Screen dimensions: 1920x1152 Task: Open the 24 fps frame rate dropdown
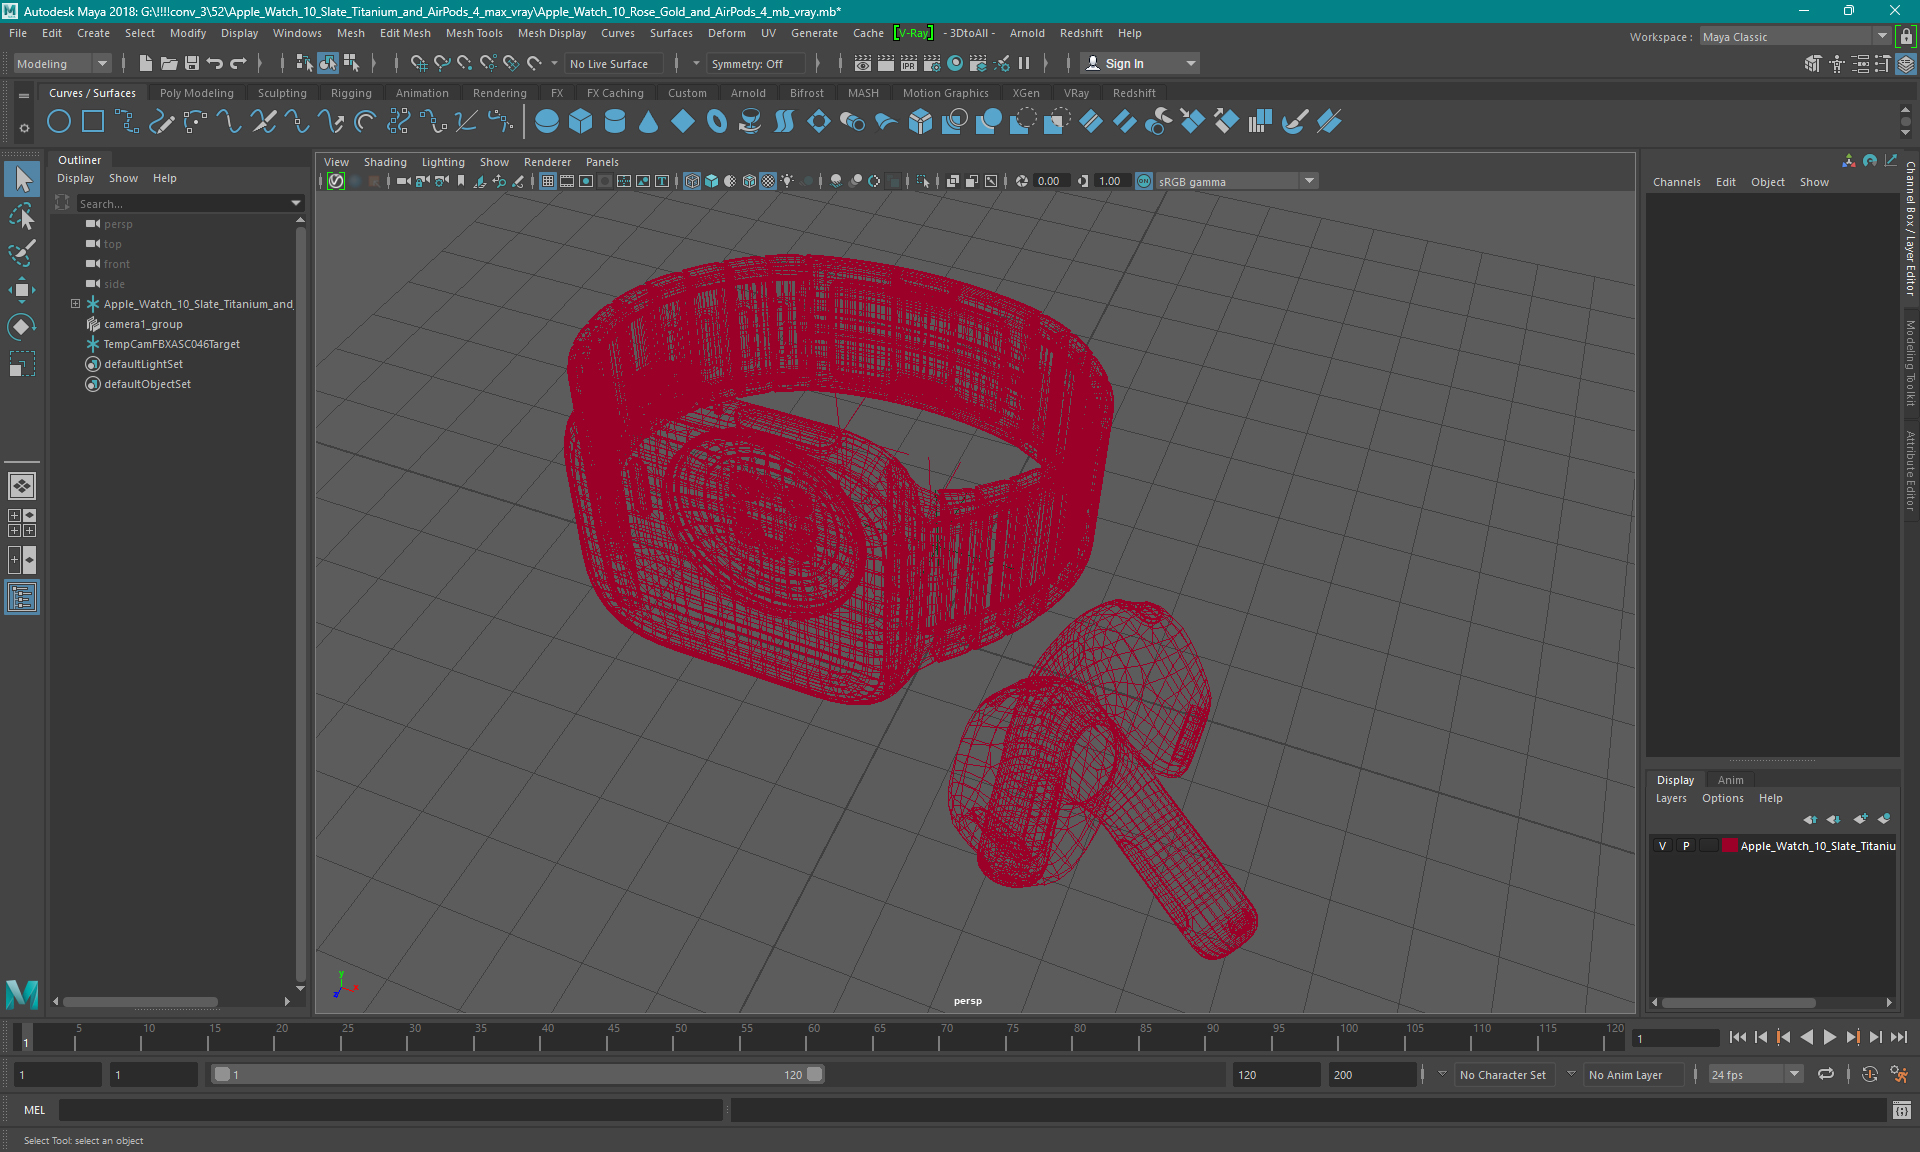coord(1755,1075)
